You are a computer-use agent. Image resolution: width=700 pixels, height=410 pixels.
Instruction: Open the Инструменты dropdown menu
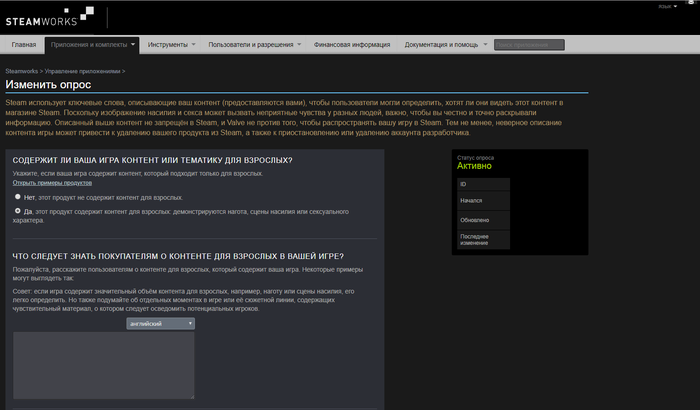[x=171, y=45]
